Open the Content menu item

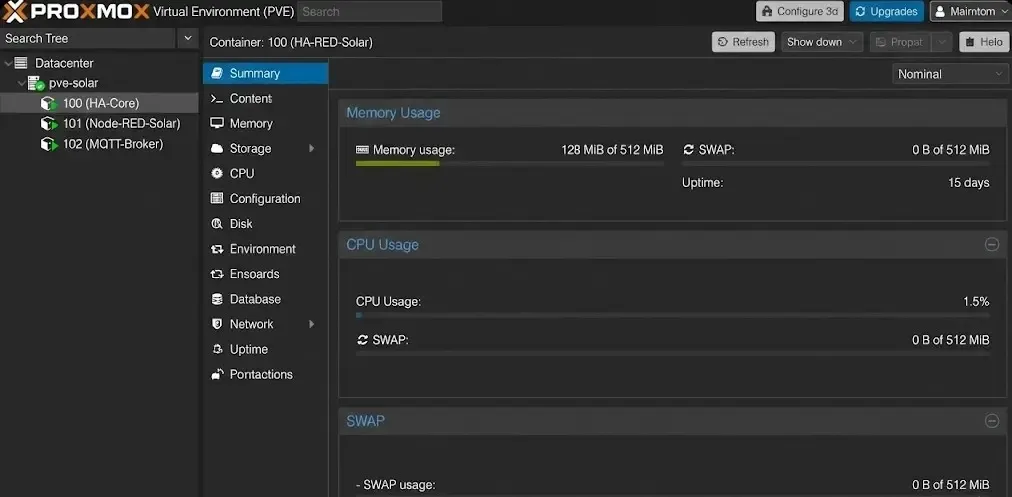[x=265, y=98]
